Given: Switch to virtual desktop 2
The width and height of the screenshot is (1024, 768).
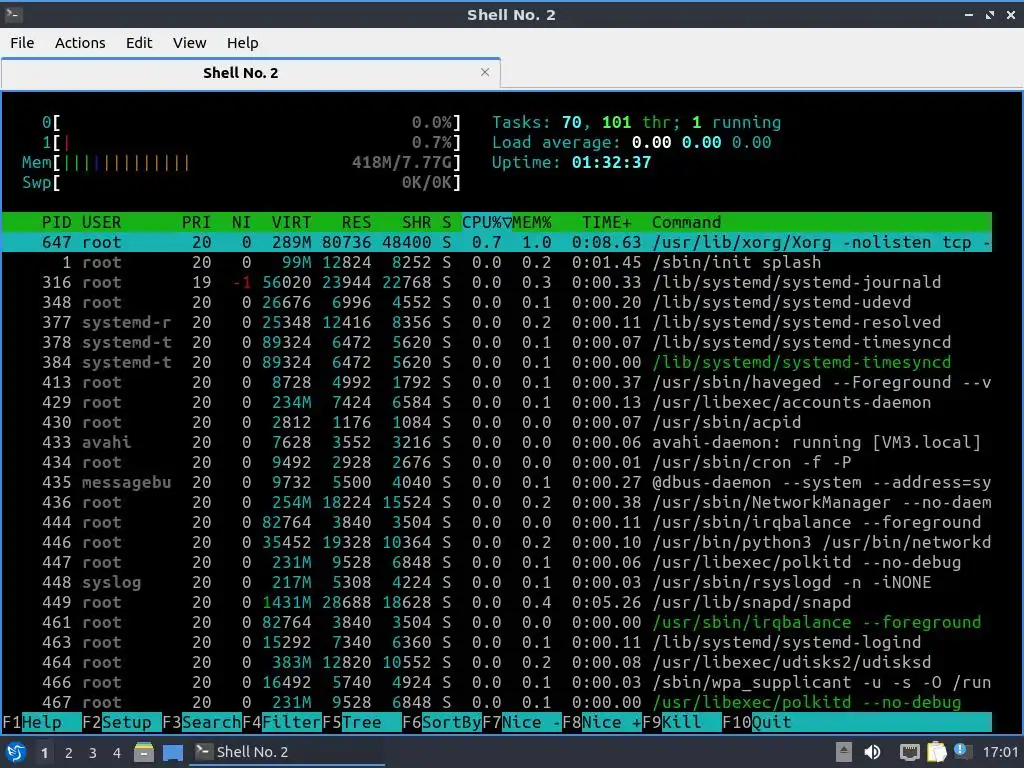Looking at the screenshot, I should 69,753.
